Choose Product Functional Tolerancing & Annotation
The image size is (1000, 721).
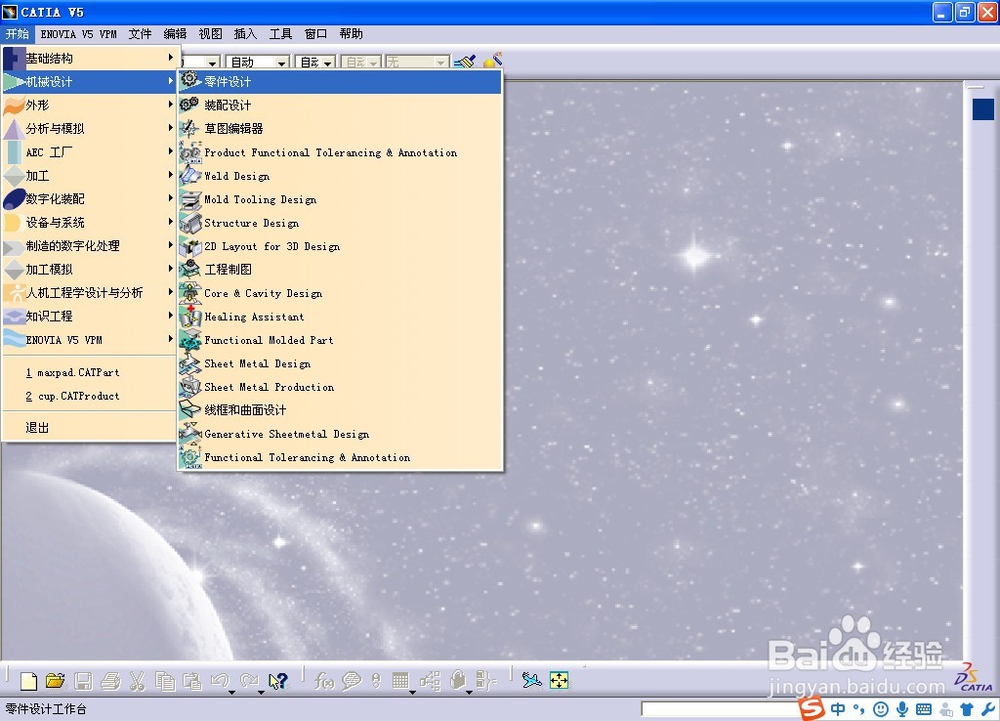coord(340,152)
